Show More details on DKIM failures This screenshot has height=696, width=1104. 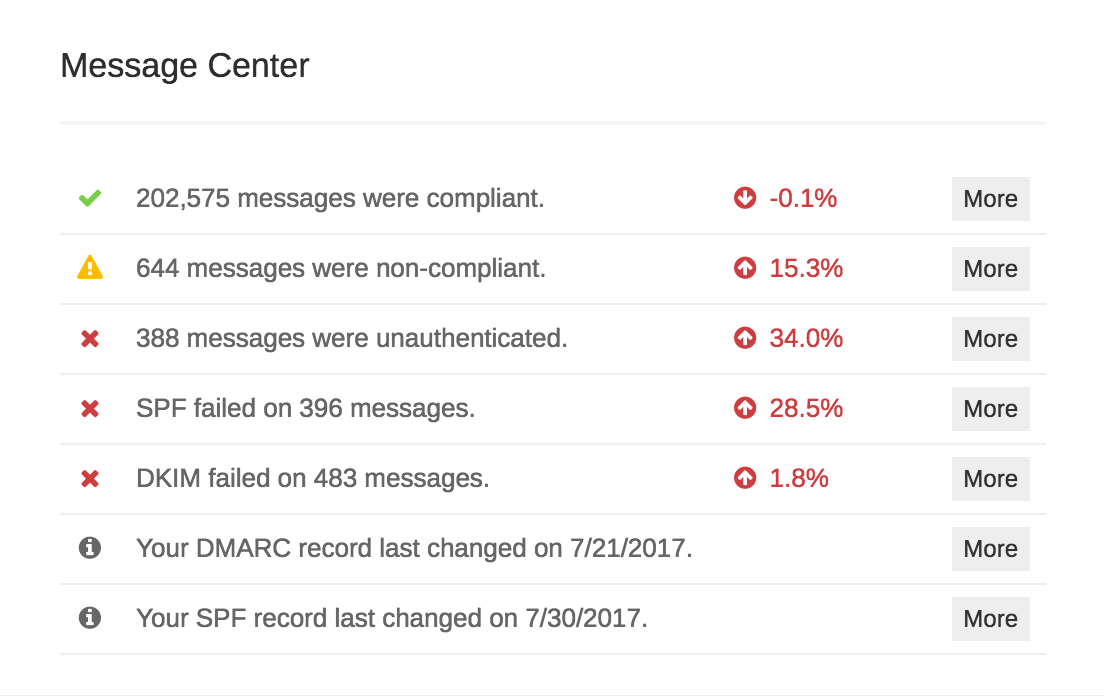(x=991, y=479)
